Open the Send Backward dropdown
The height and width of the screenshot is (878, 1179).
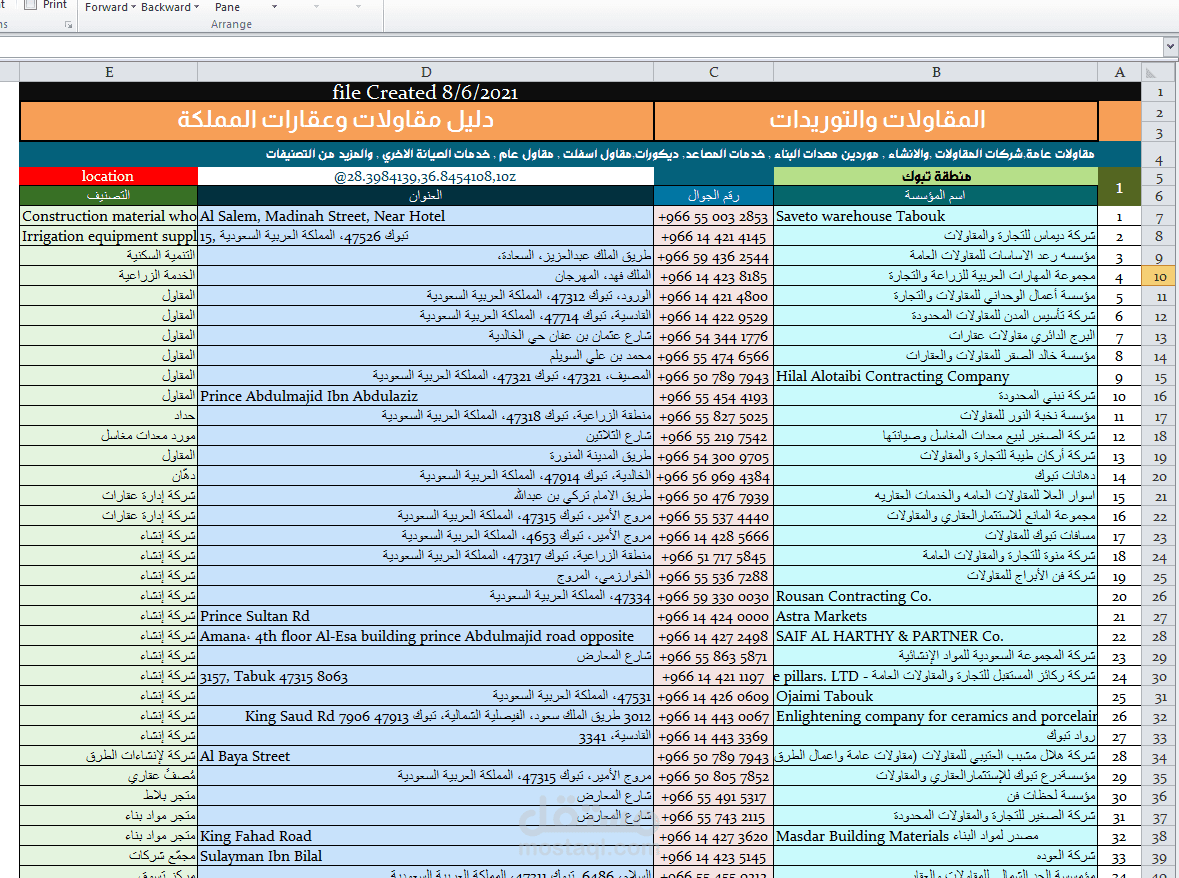click(x=170, y=7)
